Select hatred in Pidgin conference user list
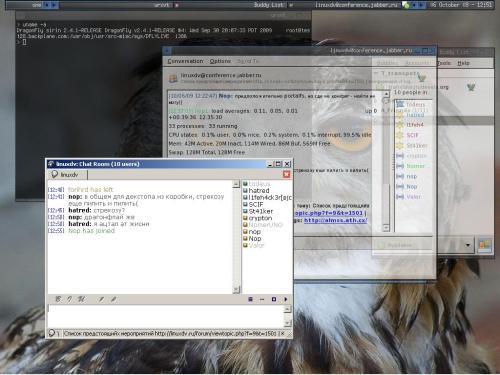 tap(415, 115)
